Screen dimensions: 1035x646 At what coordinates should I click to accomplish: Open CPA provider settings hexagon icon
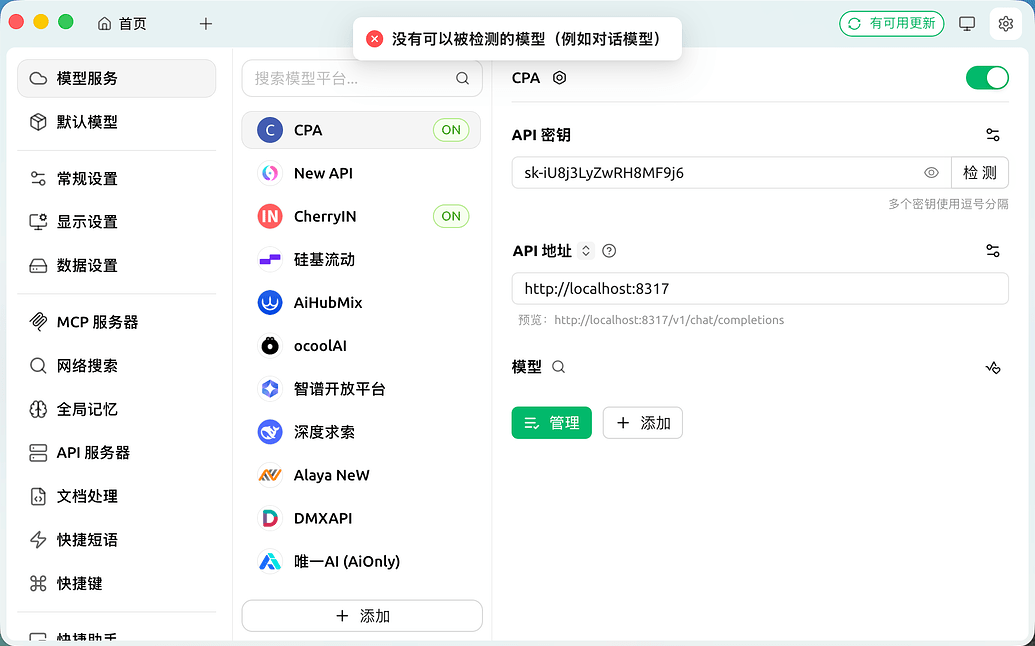[x=559, y=78]
